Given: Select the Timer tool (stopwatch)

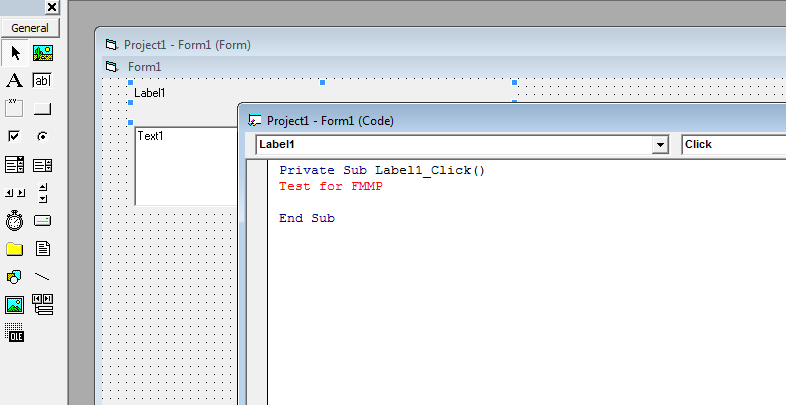Looking at the screenshot, I should pyautogui.click(x=15, y=221).
